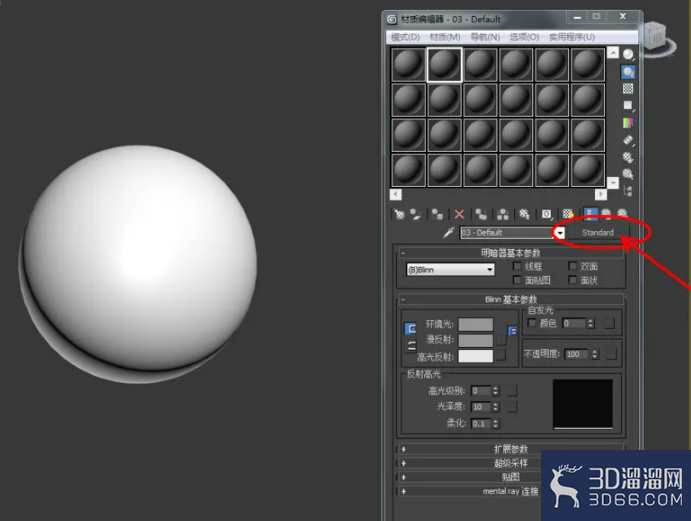The width and height of the screenshot is (691, 521).
Task: Open the material name dropdown arrow
Action: point(559,233)
